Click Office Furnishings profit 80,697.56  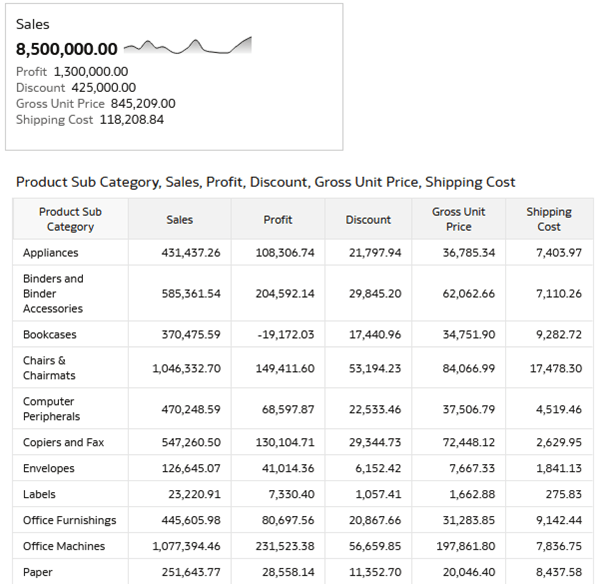coord(288,520)
